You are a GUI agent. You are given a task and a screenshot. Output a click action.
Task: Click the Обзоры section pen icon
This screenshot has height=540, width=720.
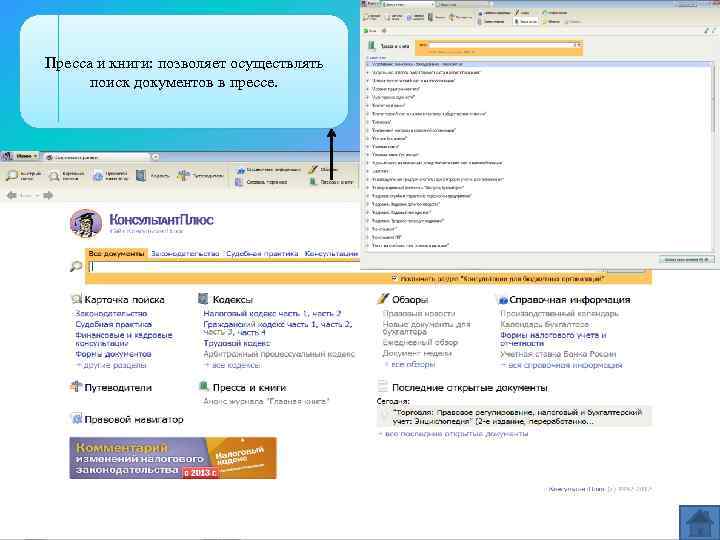(383, 299)
